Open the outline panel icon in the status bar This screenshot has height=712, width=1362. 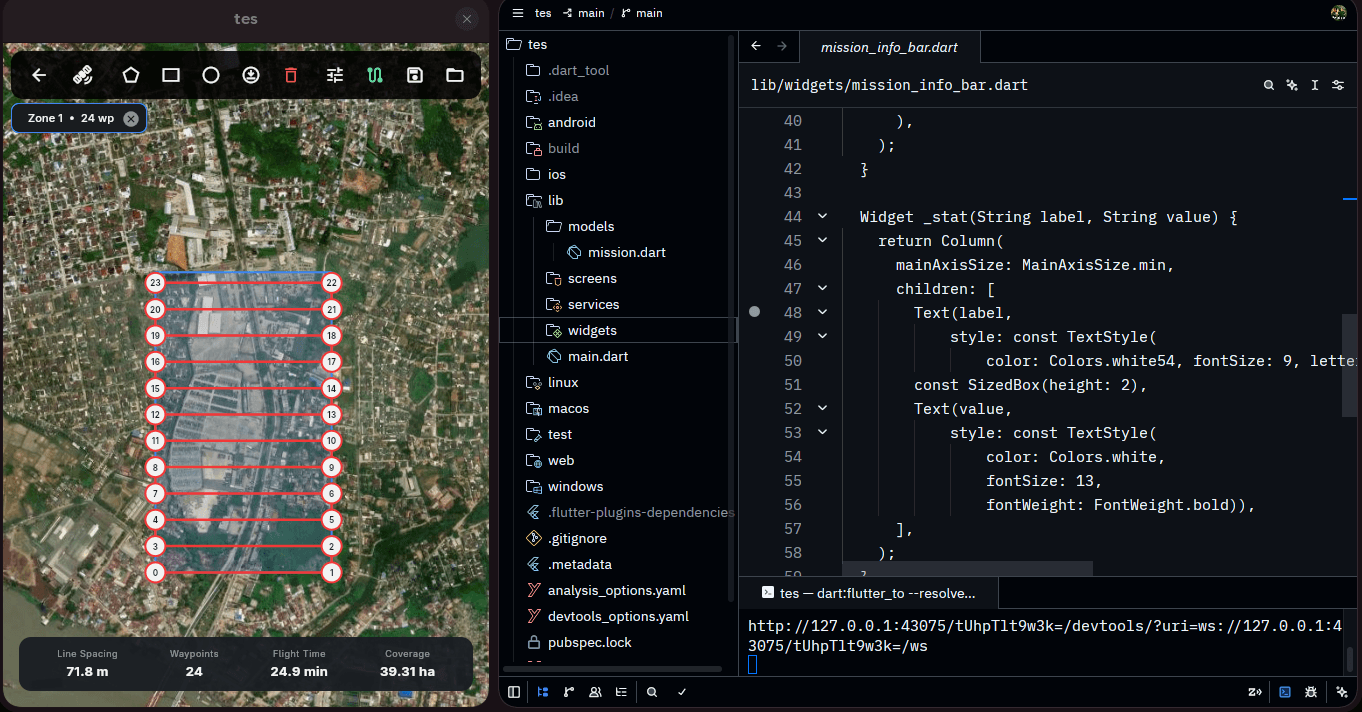(622, 691)
